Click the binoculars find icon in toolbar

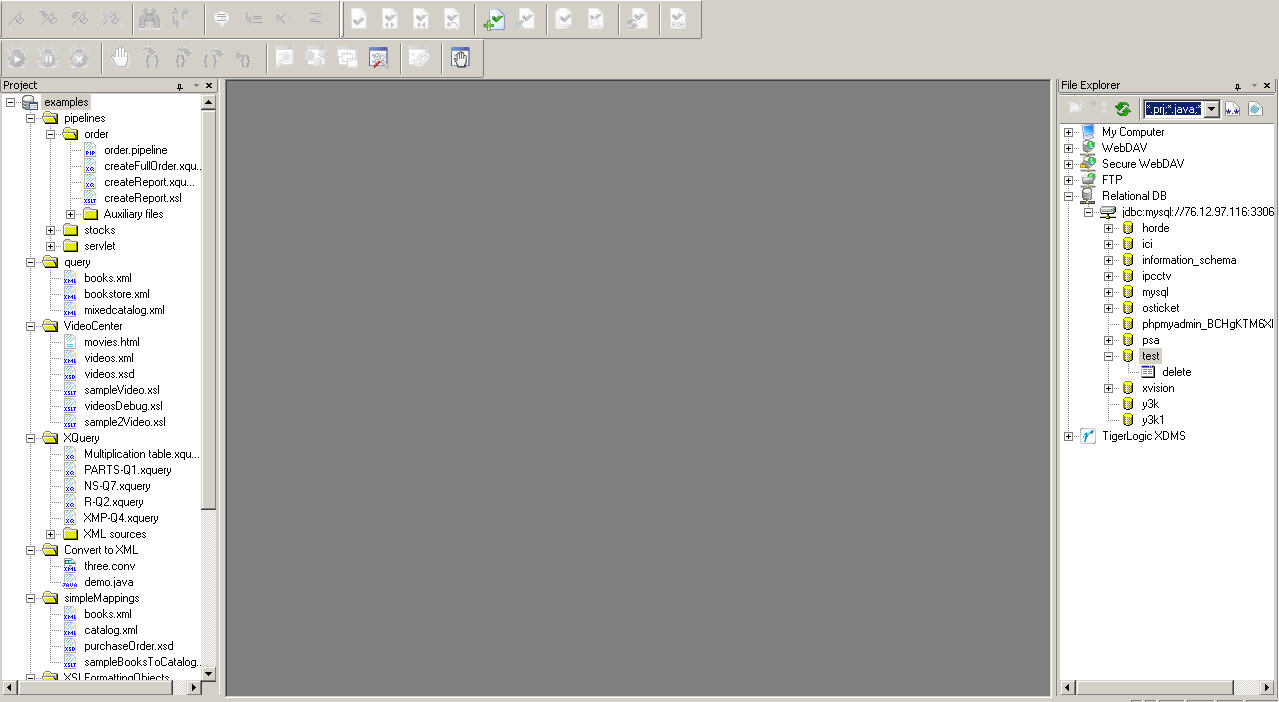coord(149,19)
